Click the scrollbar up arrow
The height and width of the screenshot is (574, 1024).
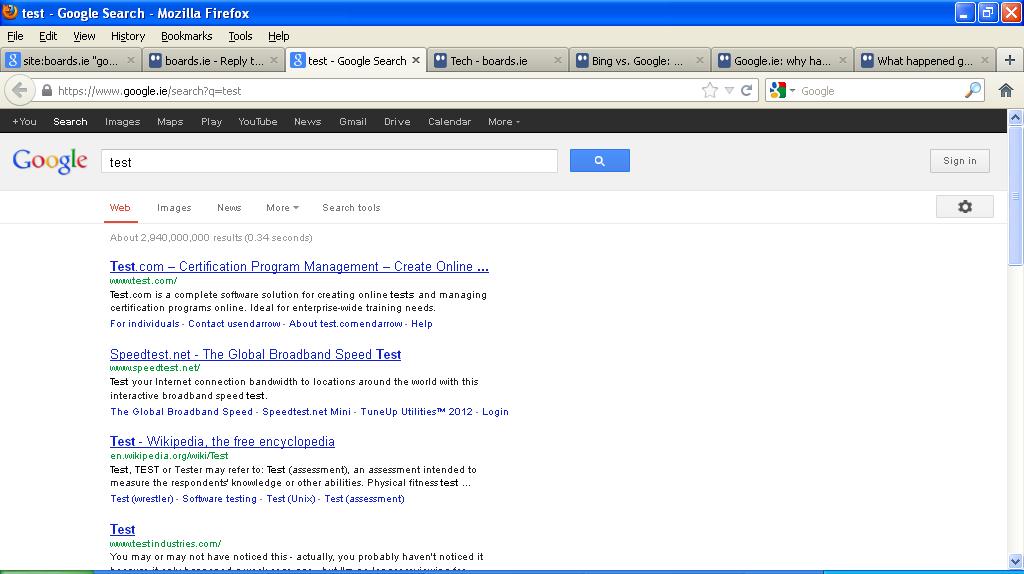[x=1015, y=118]
